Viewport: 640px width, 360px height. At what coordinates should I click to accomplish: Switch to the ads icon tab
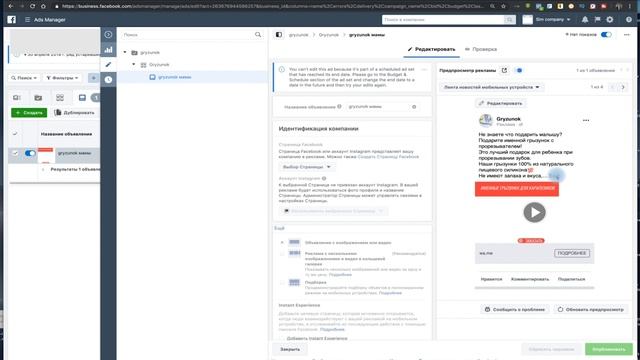[82, 98]
